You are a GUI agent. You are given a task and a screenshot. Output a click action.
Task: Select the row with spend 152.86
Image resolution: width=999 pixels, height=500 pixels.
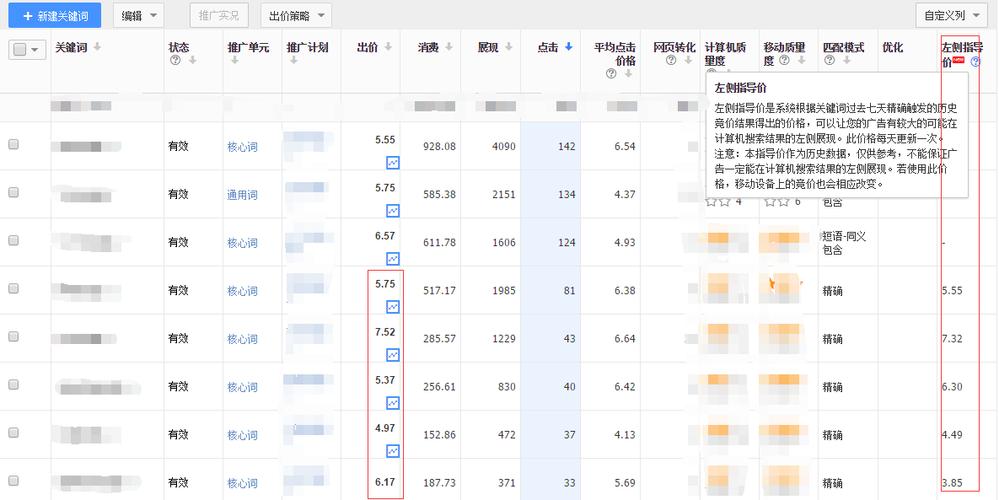[13, 432]
